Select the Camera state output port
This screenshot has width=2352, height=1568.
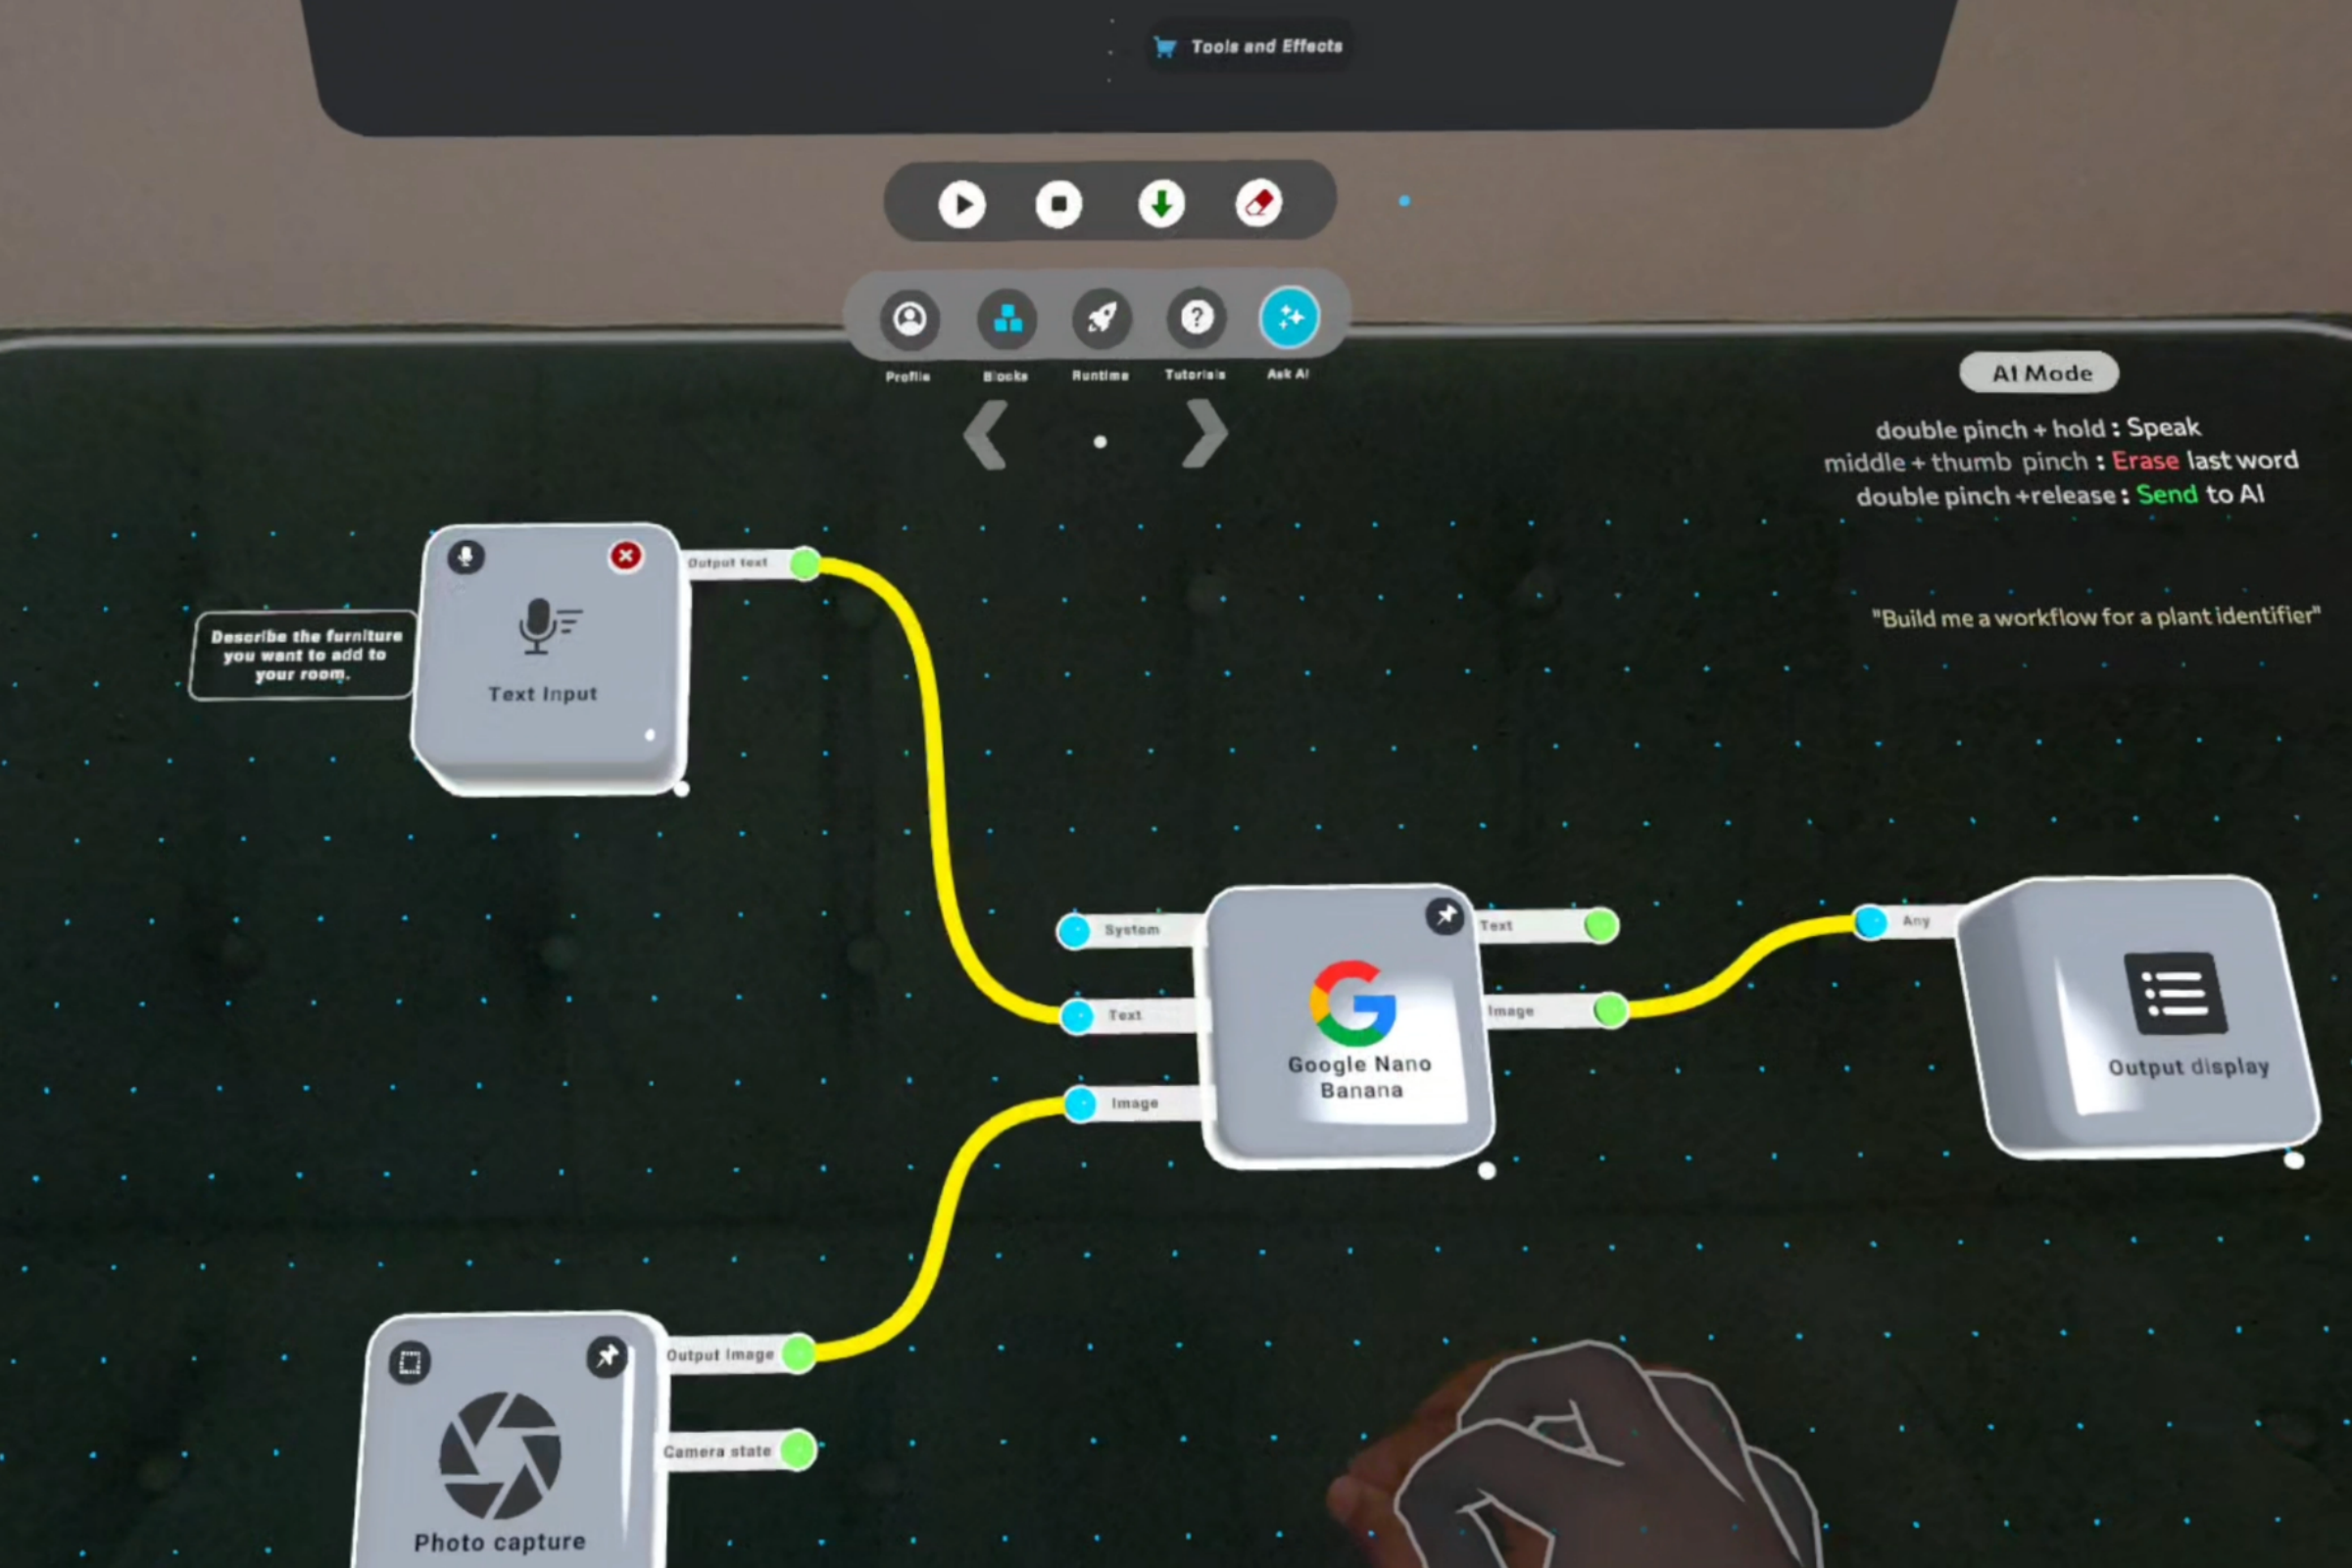click(x=798, y=1449)
